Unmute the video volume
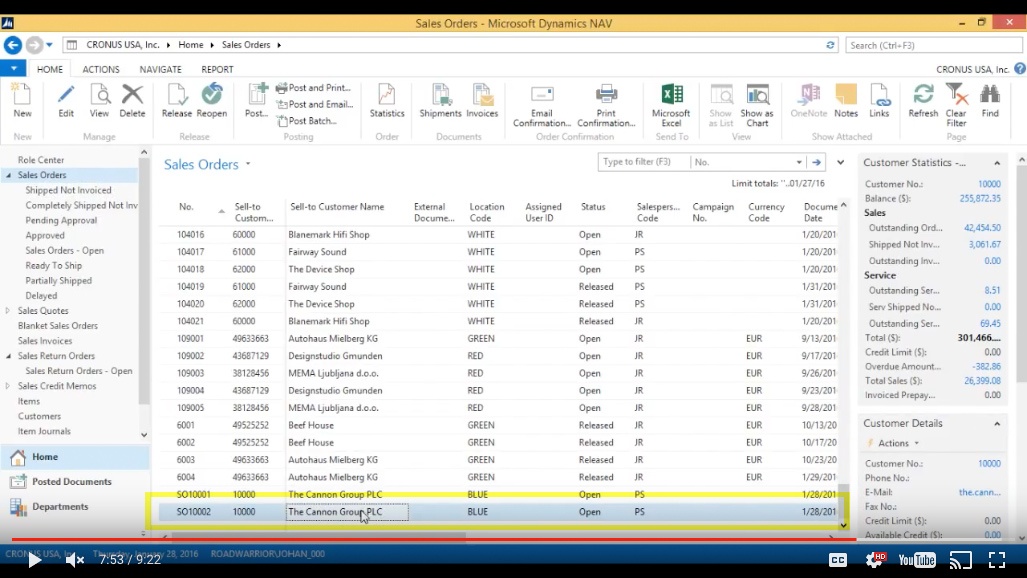 click(75, 560)
